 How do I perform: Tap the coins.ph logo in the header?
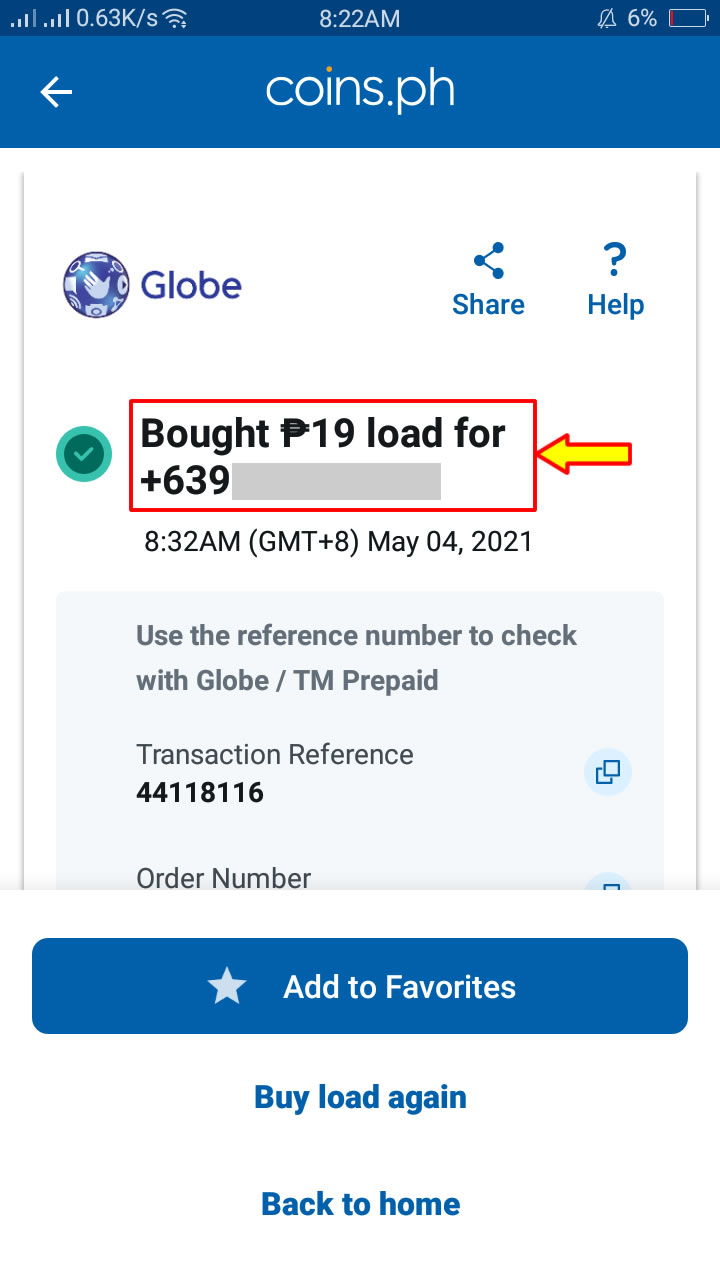pos(360,90)
